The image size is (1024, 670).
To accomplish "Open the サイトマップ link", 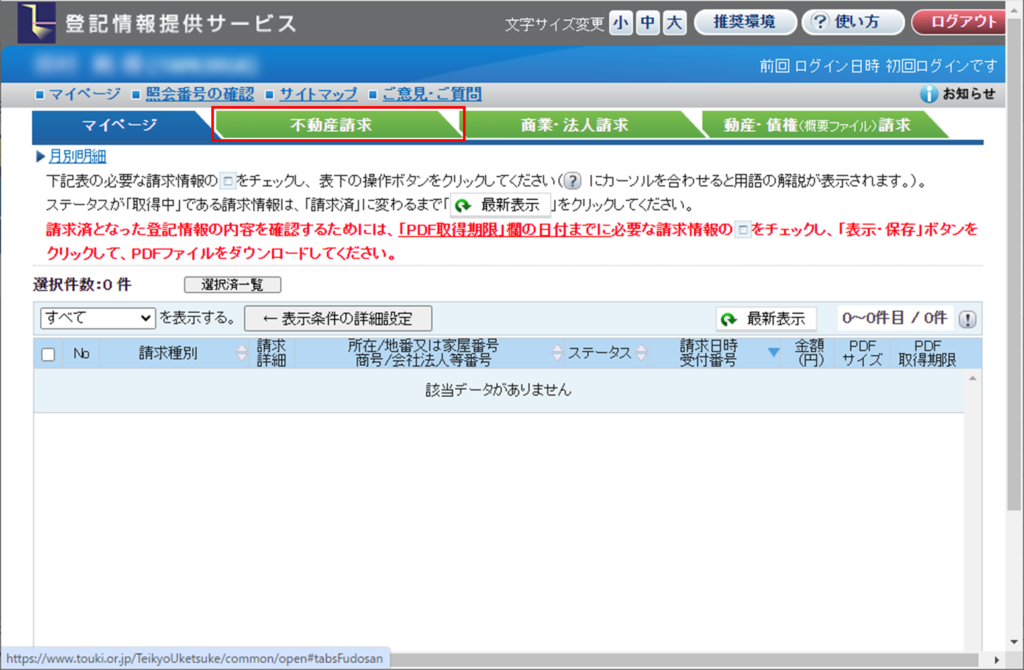I will [318, 94].
